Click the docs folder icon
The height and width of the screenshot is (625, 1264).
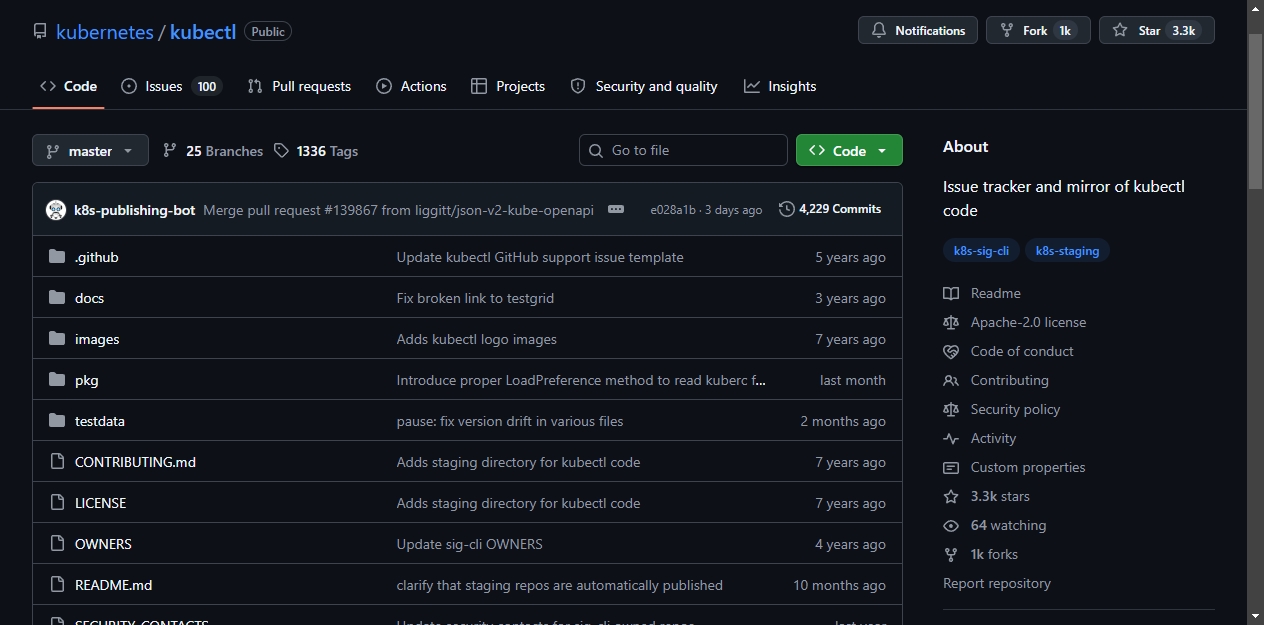[x=57, y=298]
